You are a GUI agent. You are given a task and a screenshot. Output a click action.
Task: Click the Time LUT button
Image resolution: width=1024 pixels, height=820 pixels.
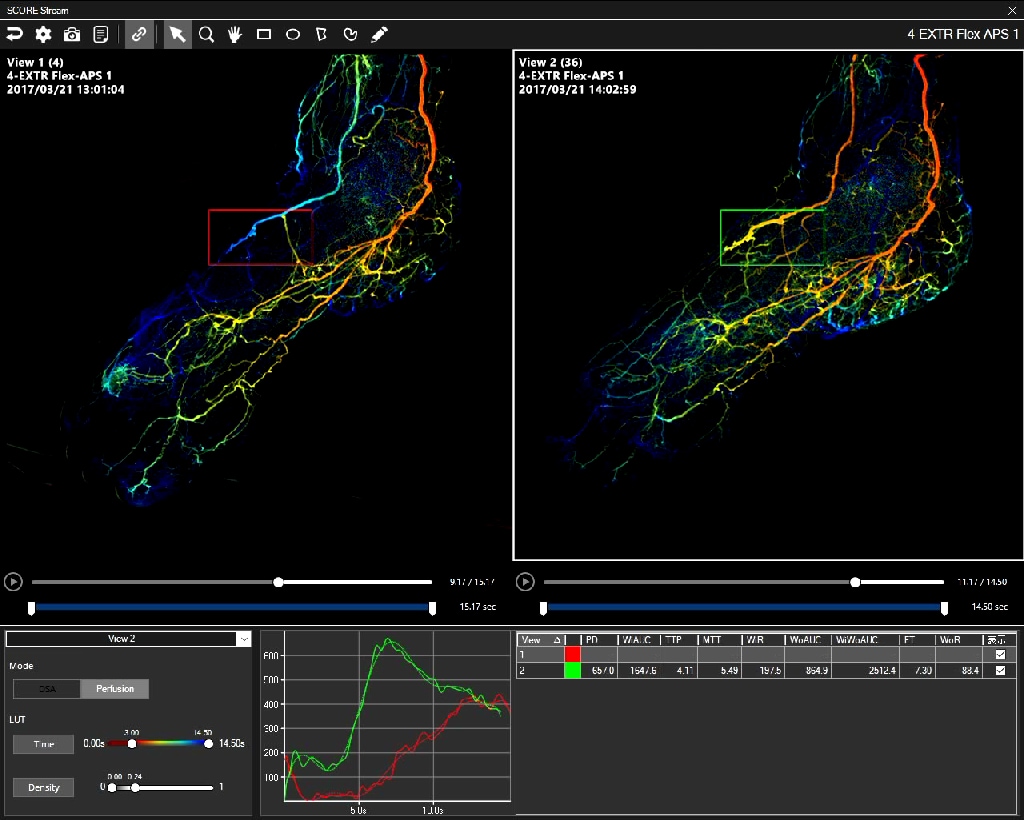click(x=43, y=744)
